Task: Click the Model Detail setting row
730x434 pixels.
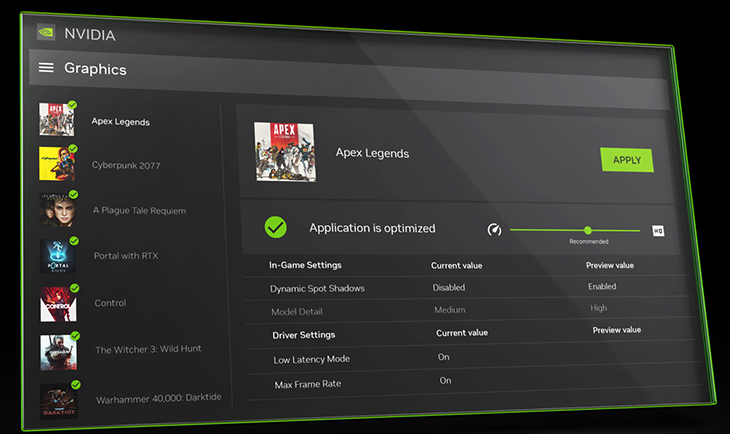Action: 469,310
